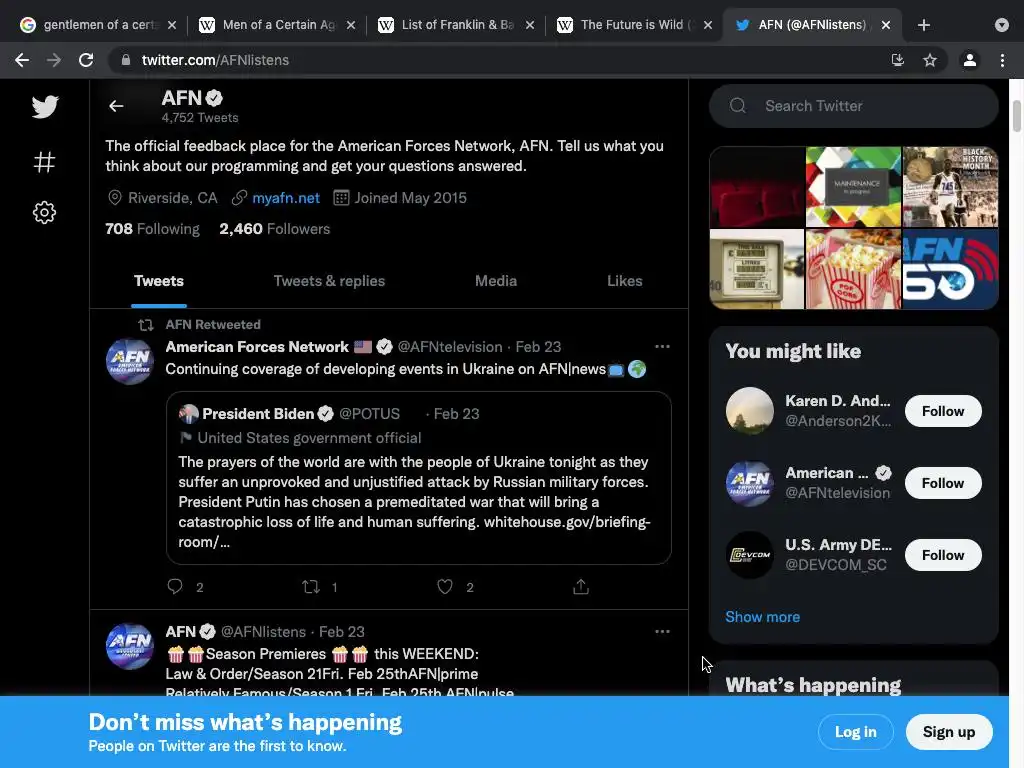Open more options on AFN Season Premieres tweet
The image size is (1024, 768).
tap(662, 632)
